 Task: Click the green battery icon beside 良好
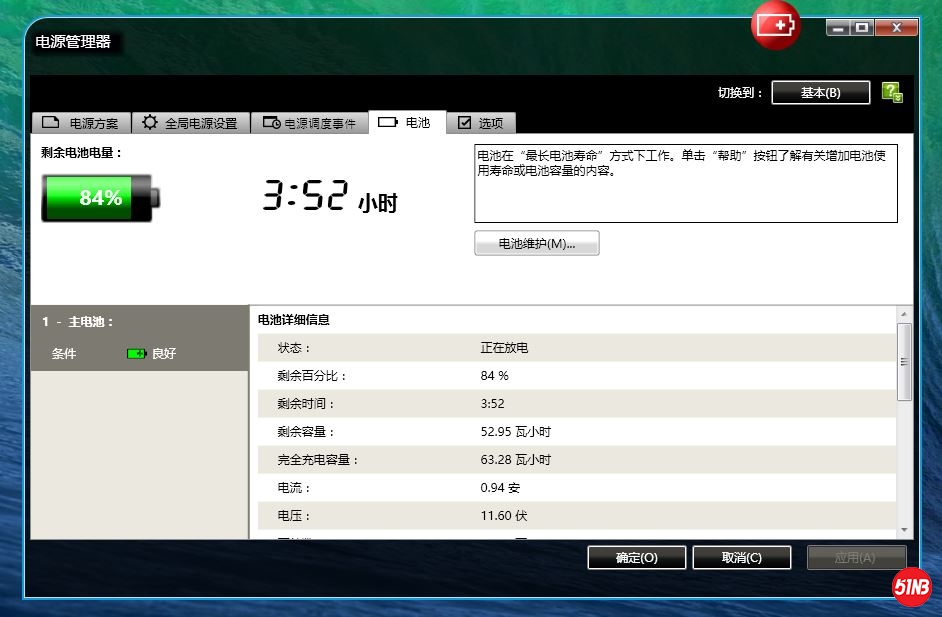pos(136,354)
